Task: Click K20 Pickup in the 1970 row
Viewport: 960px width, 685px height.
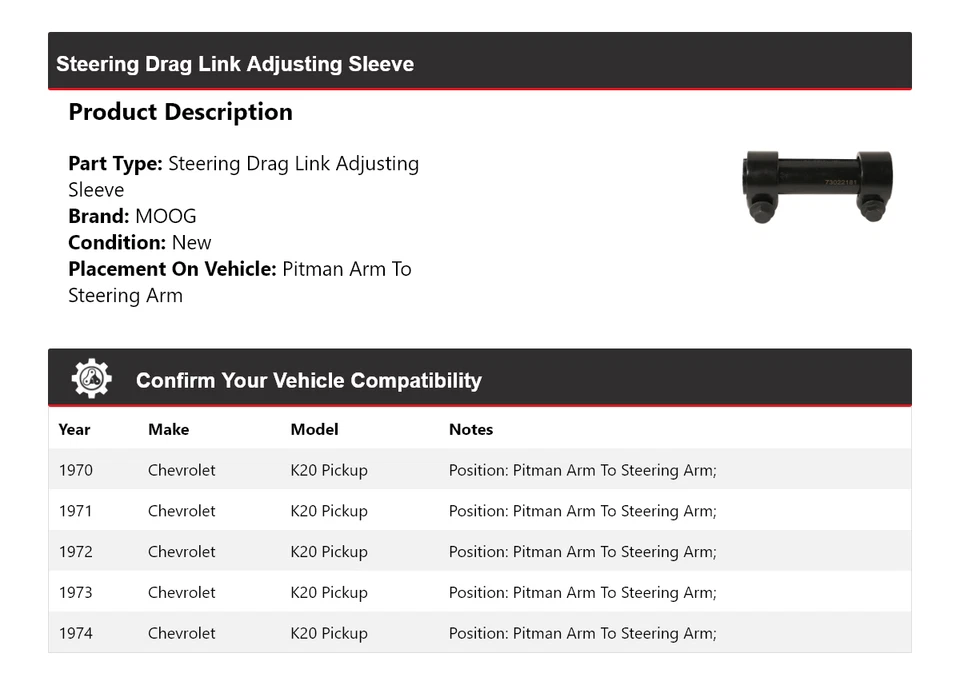Action: (x=329, y=470)
